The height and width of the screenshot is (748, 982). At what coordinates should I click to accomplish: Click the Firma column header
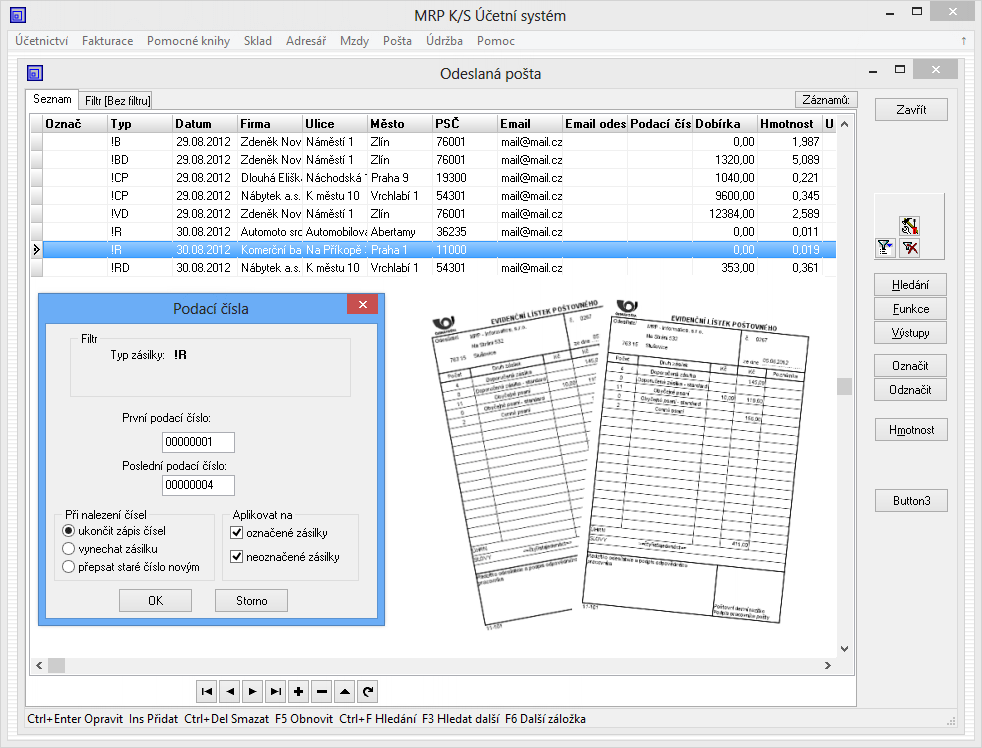(x=269, y=124)
